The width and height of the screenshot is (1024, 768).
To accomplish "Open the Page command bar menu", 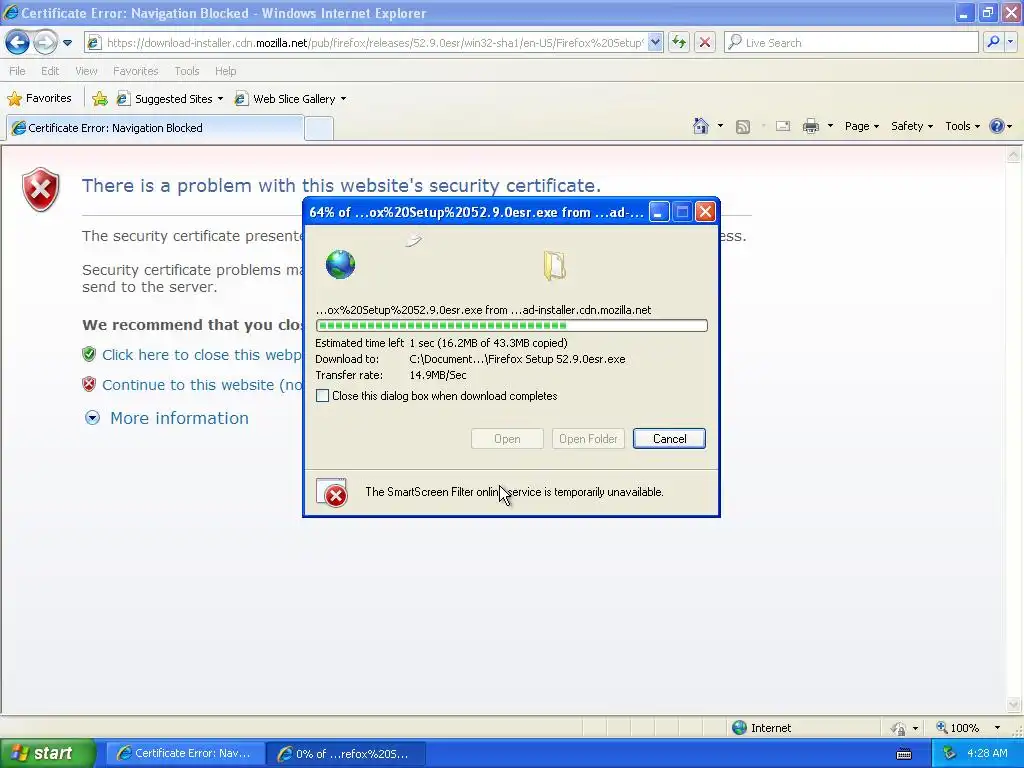I will pyautogui.click(x=861, y=126).
